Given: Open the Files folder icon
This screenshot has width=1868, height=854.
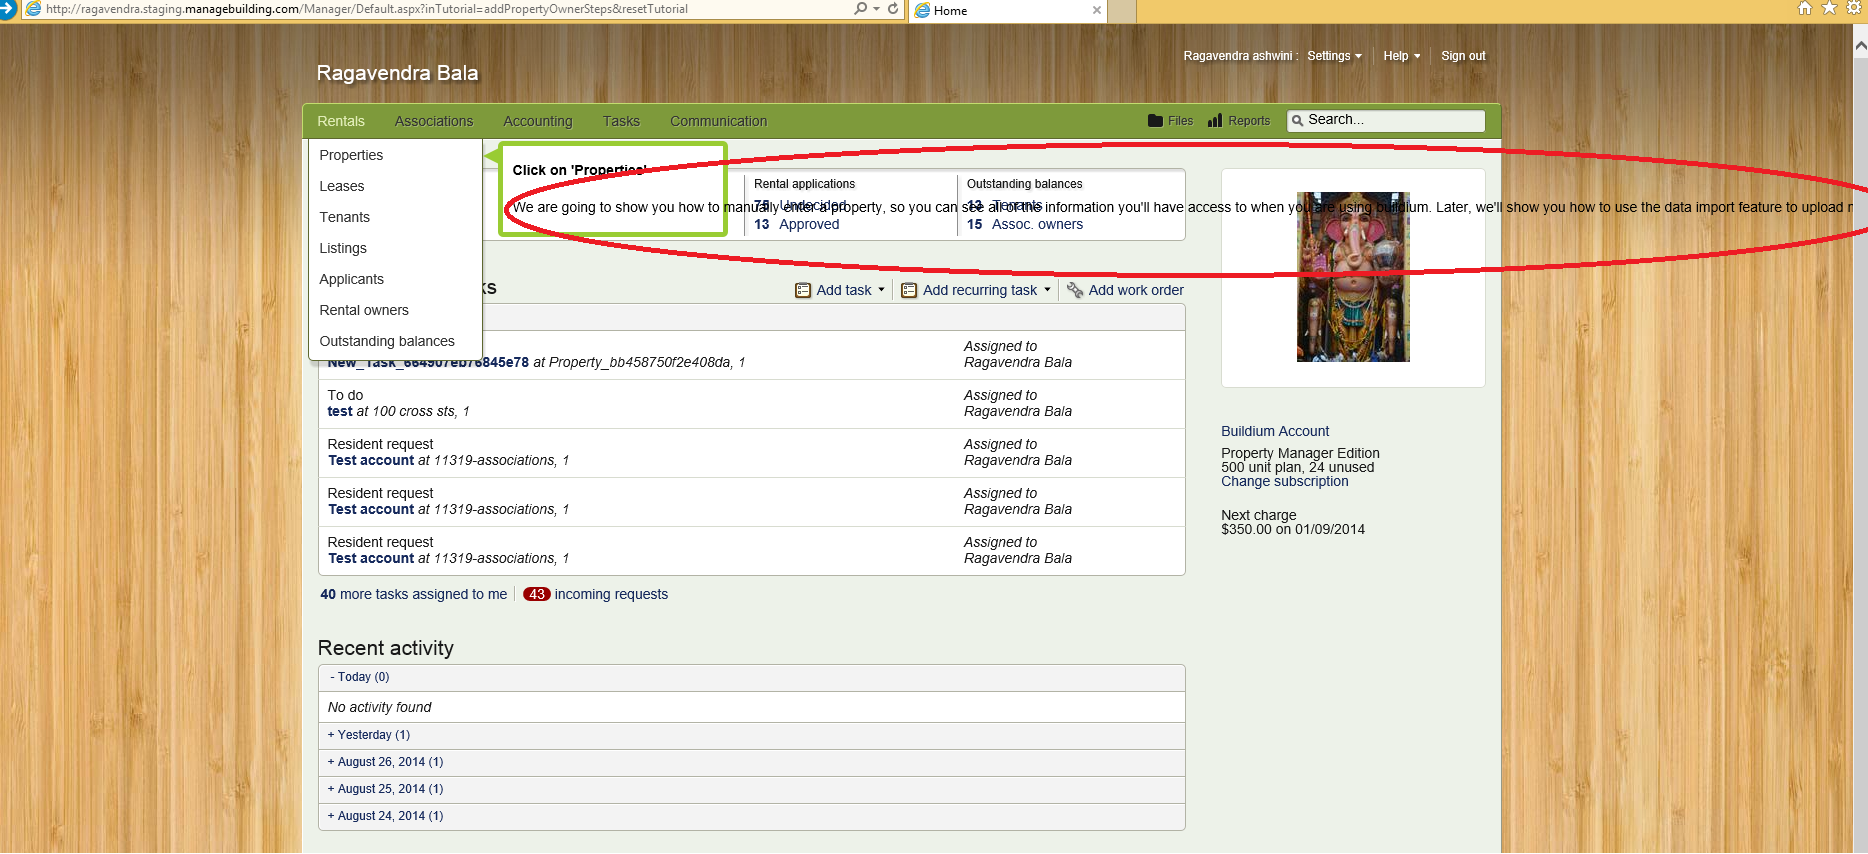Looking at the screenshot, I should (1155, 121).
